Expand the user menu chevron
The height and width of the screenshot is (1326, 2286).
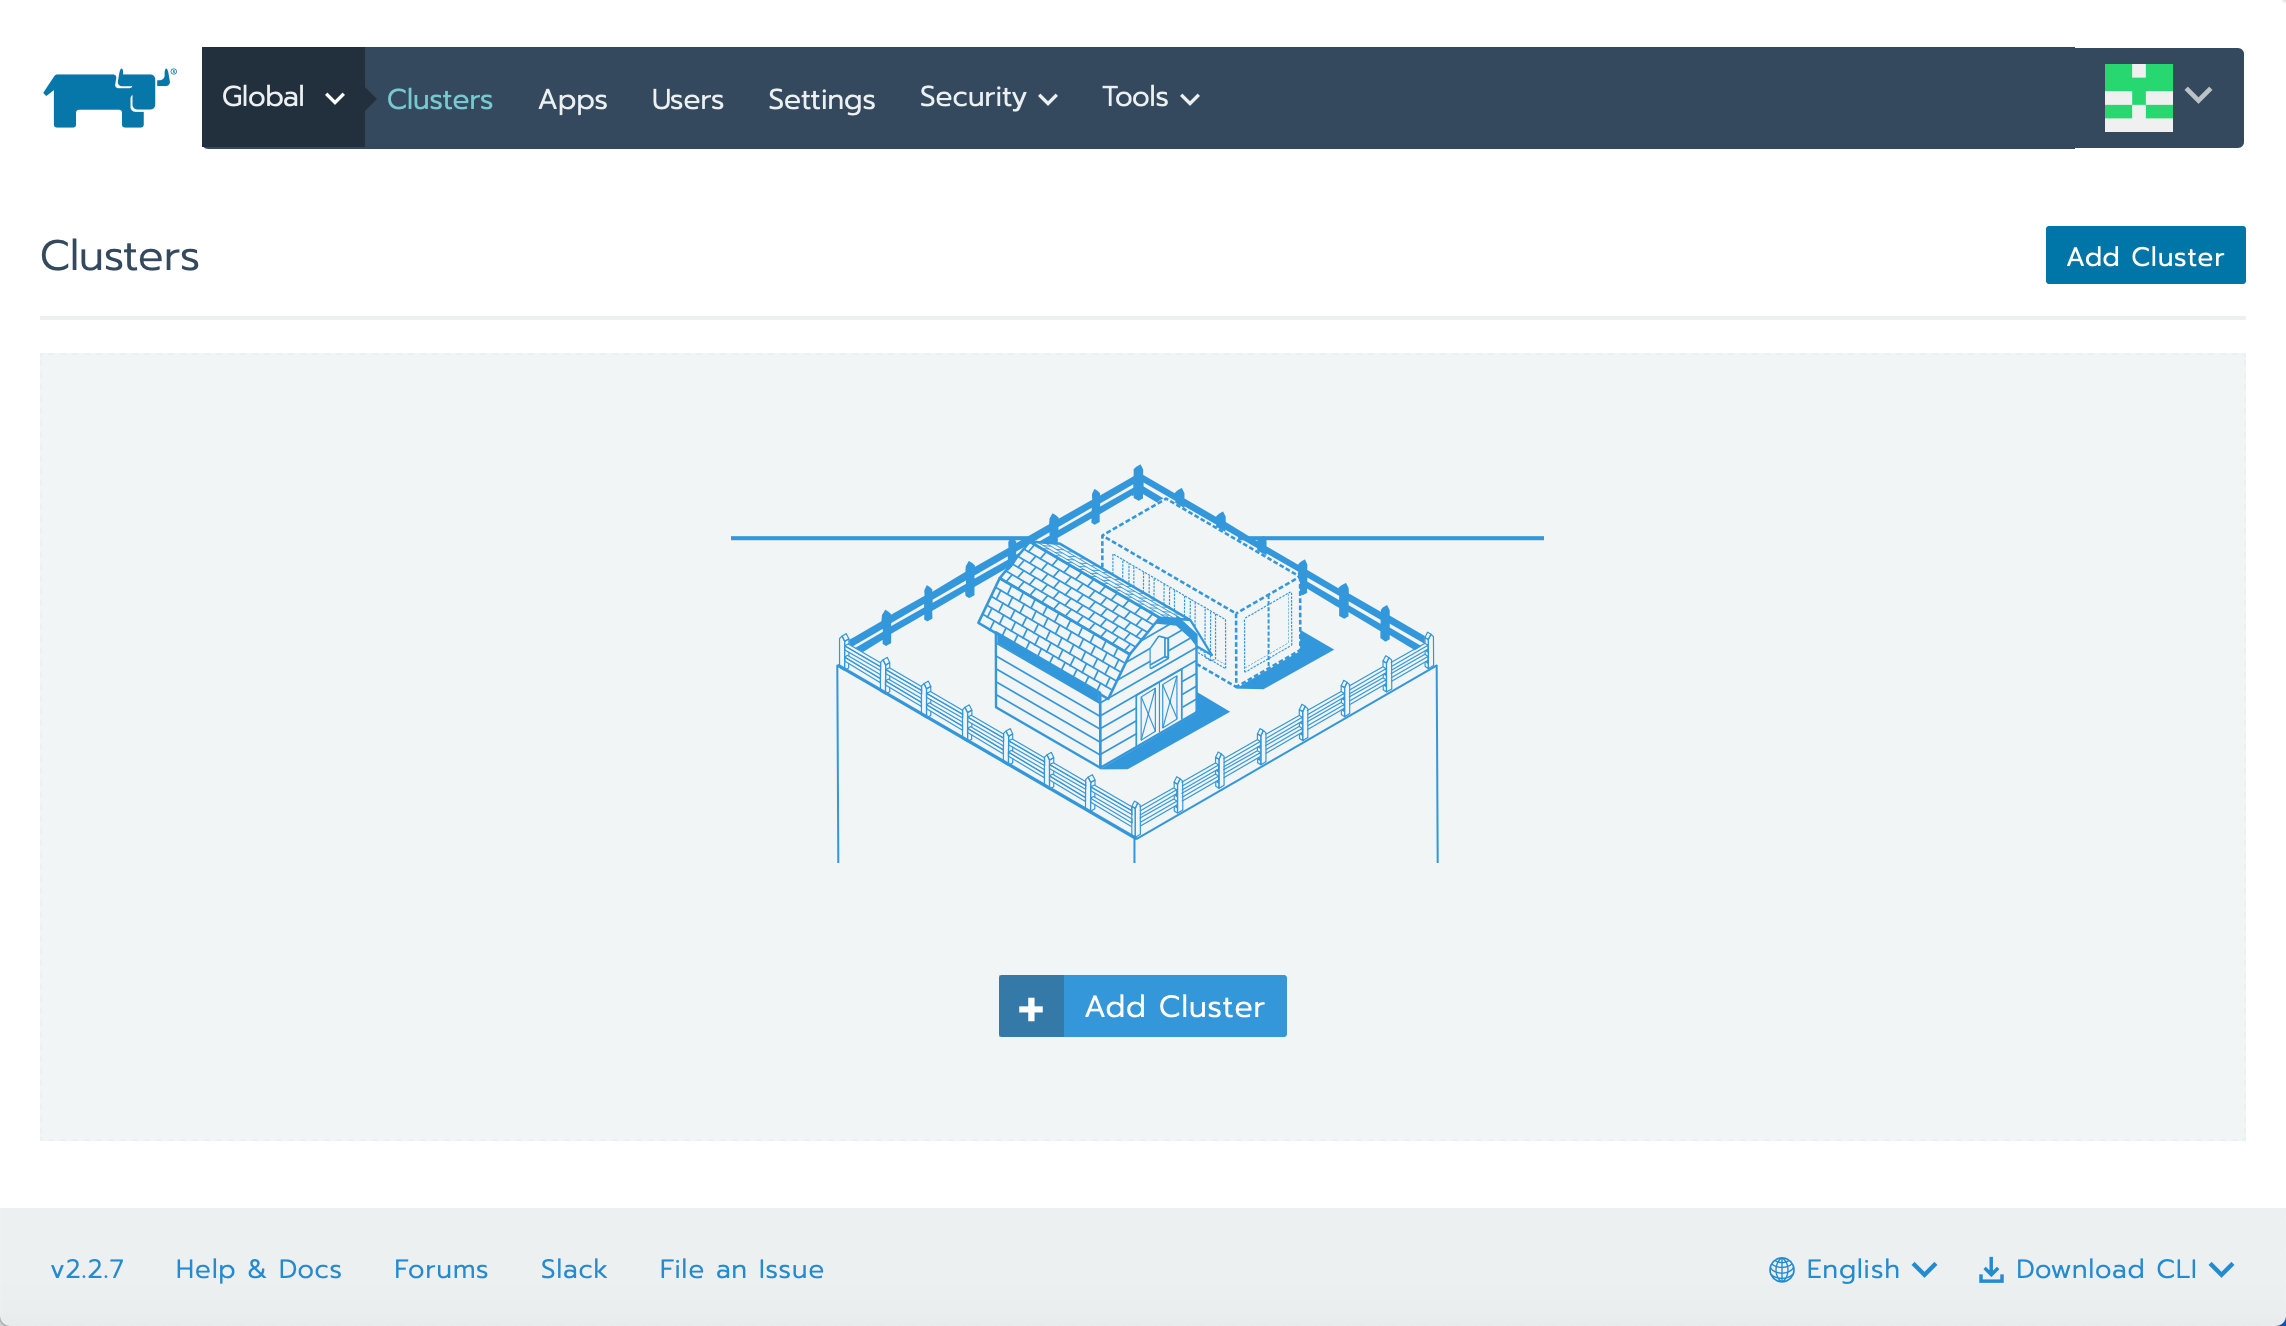(2198, 96)
